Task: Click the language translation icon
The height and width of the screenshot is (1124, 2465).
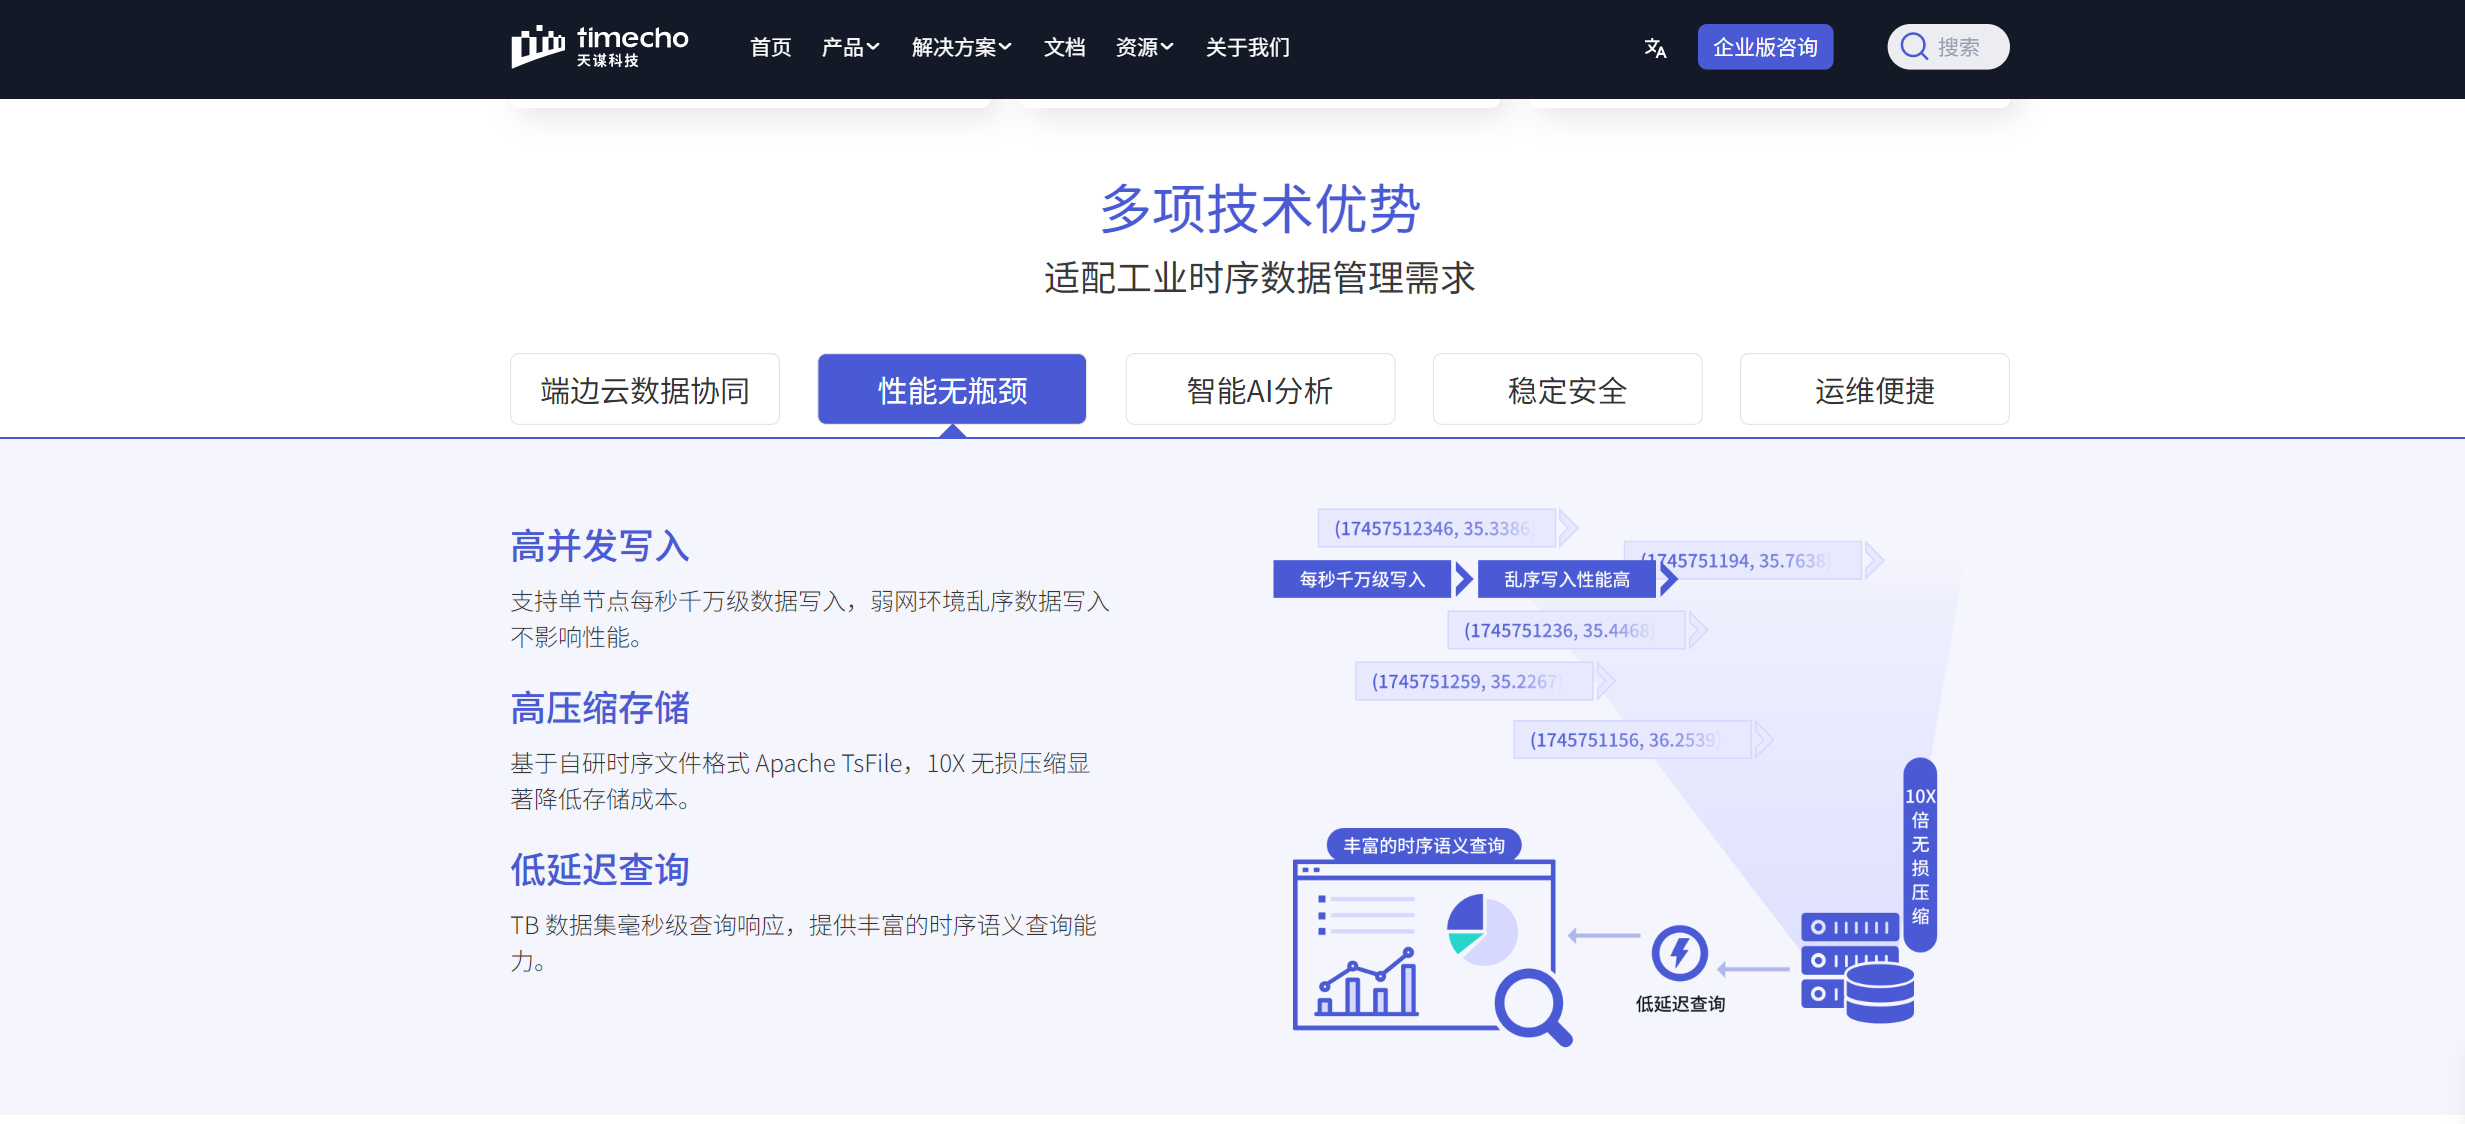Action: 1655,48
